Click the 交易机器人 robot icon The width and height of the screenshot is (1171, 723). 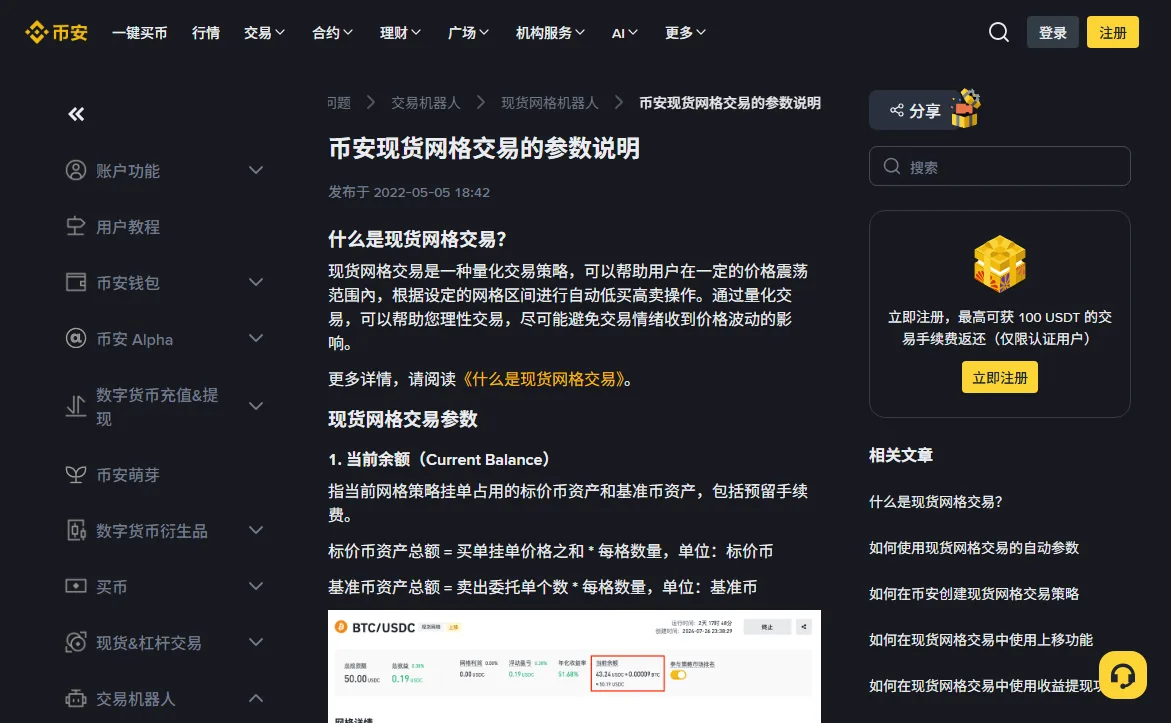coord(76,698)
